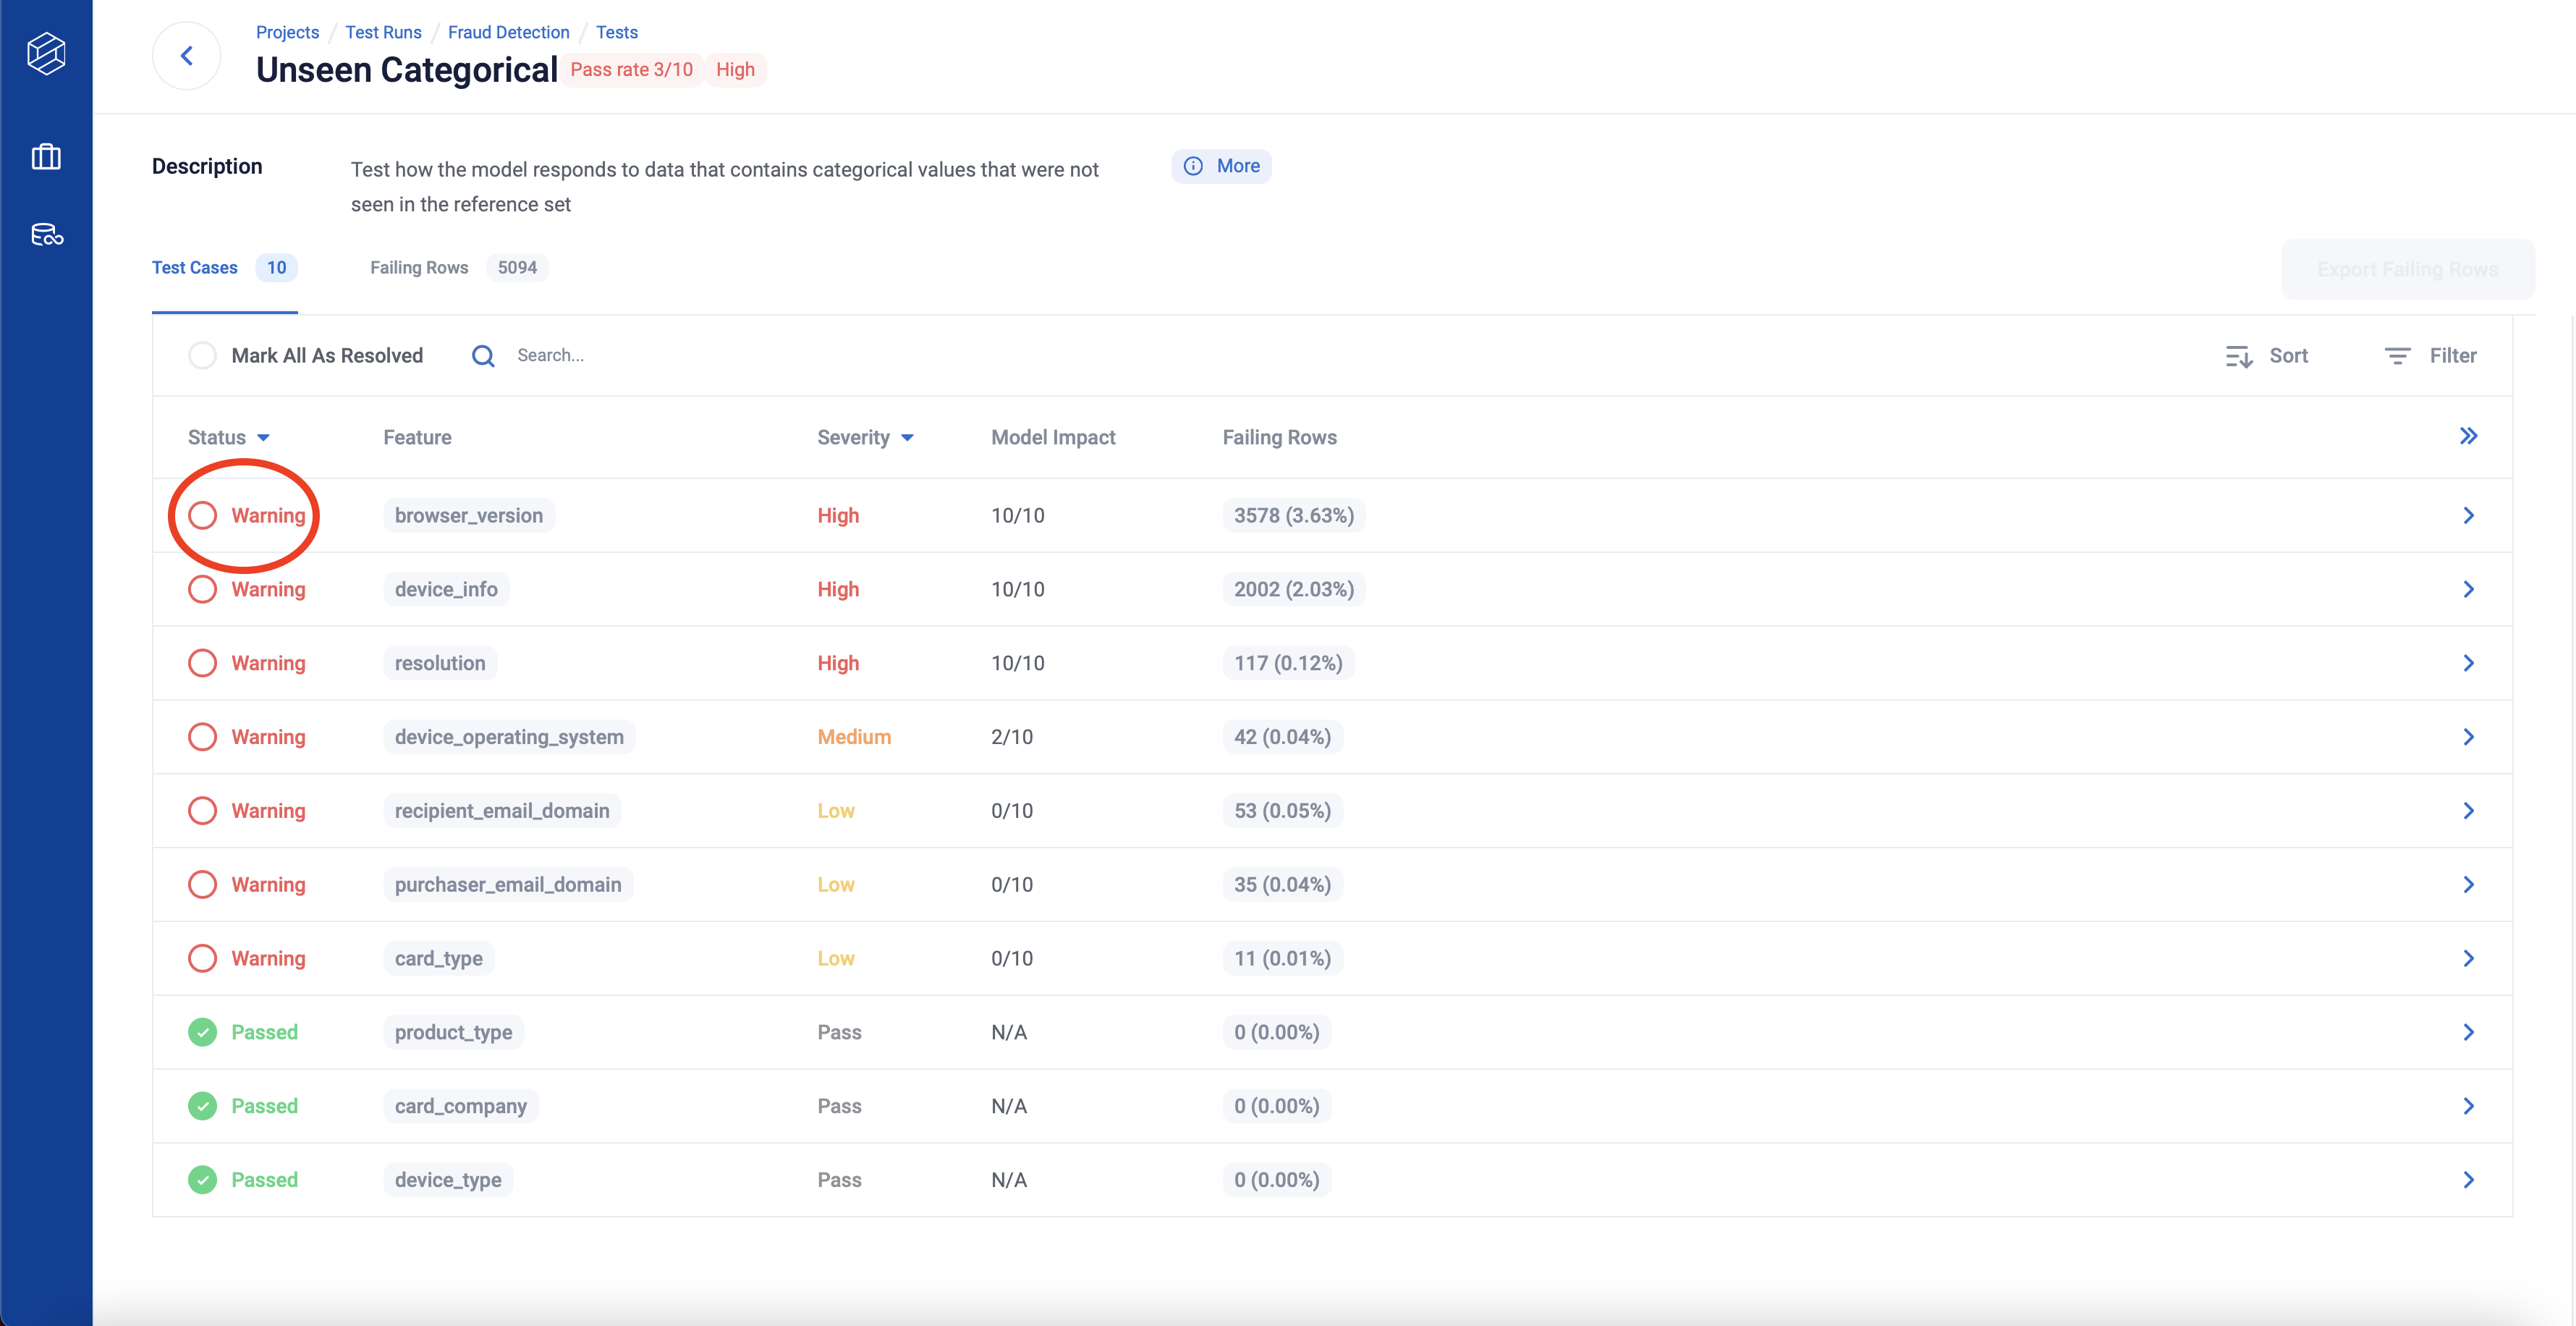
Task: Click the browser_version feature tag
Action: pyautogui.click(x=469, y=516)
